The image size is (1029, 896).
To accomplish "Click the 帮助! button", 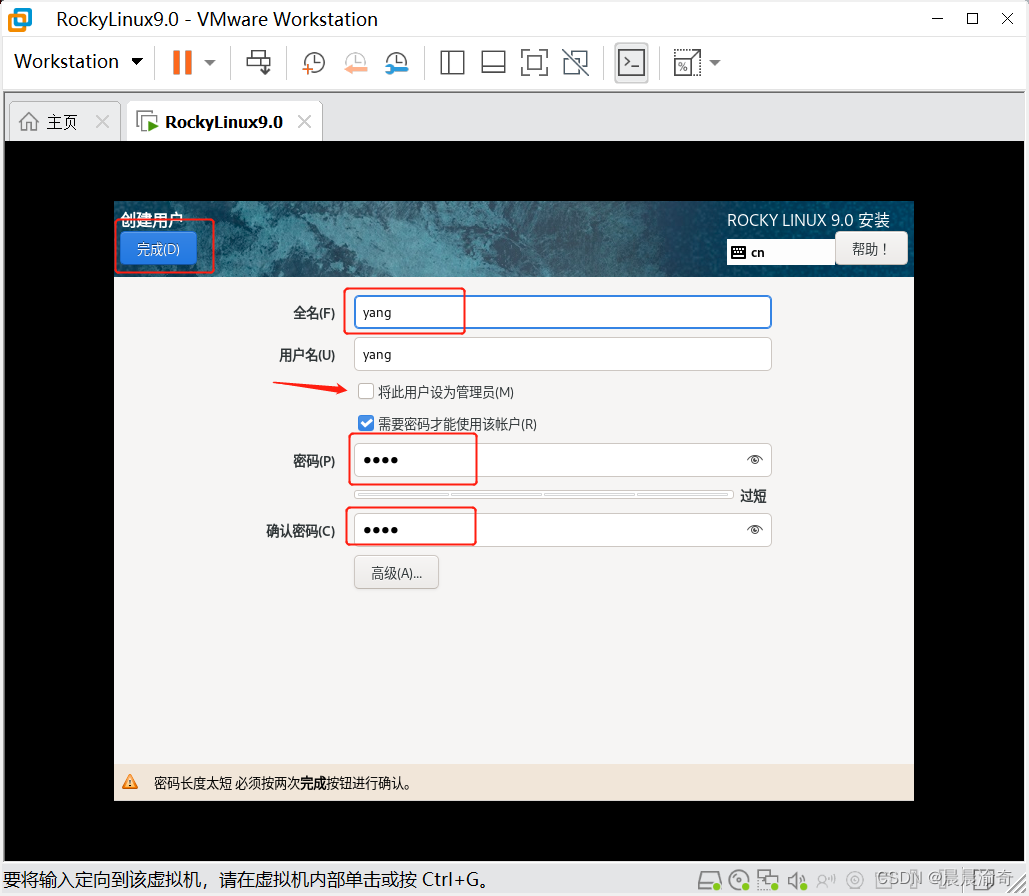I will 871,249.
